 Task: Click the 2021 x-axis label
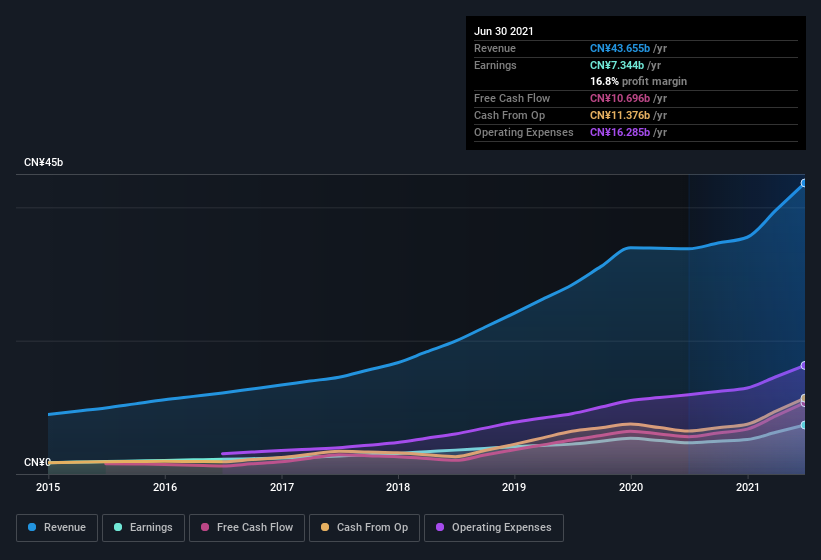748,487
